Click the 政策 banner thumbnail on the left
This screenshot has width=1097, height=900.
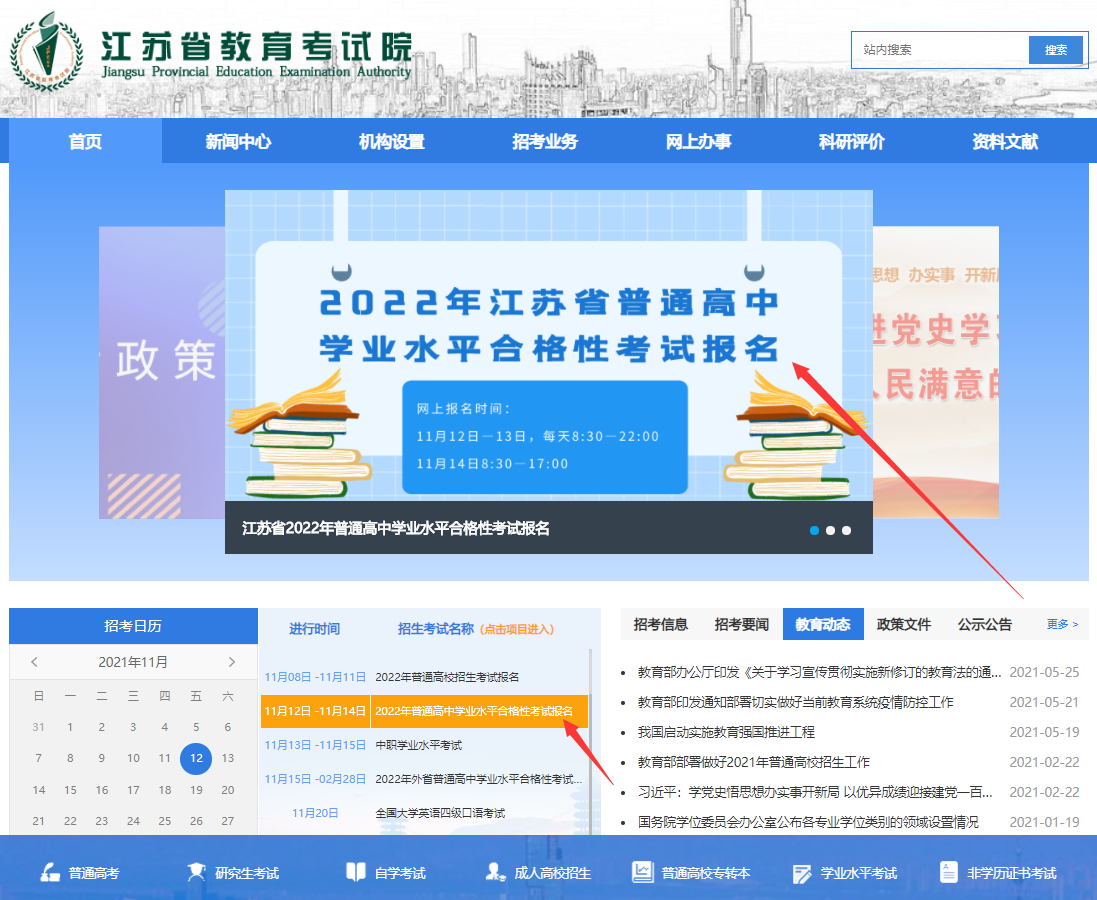tap(162, 372)
